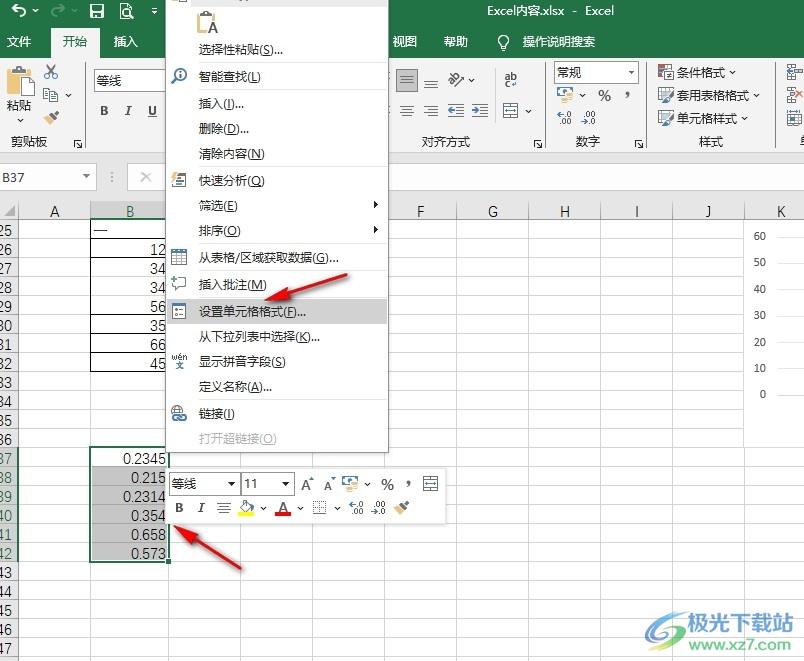Toggle Bold in the ribbon font group
The width and height of the screenshot is (804, 661).
[104, 111]
